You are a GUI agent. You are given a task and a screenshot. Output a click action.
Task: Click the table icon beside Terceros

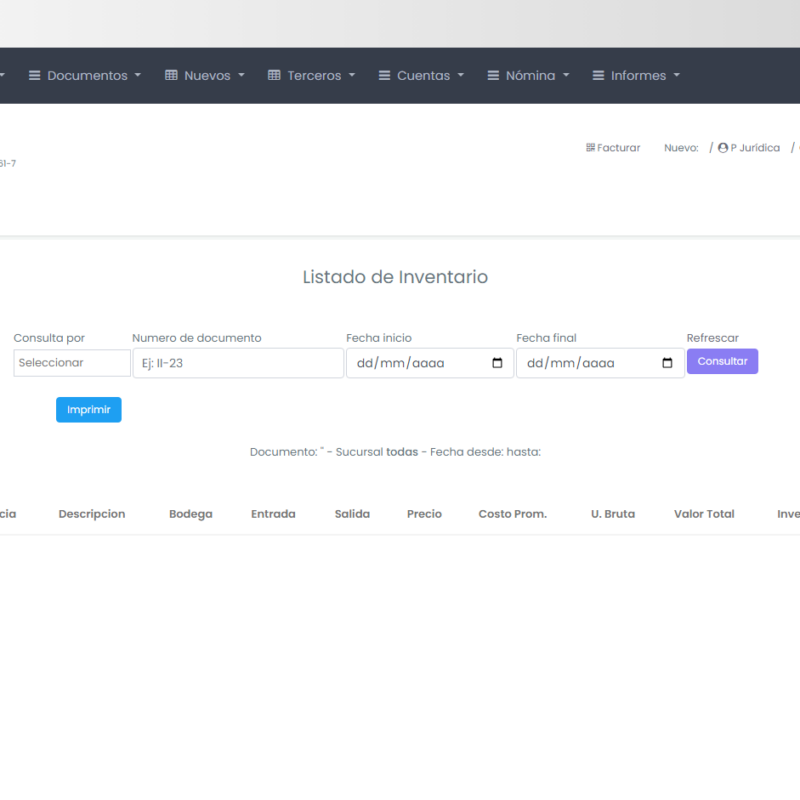click(x=274, y=76)
